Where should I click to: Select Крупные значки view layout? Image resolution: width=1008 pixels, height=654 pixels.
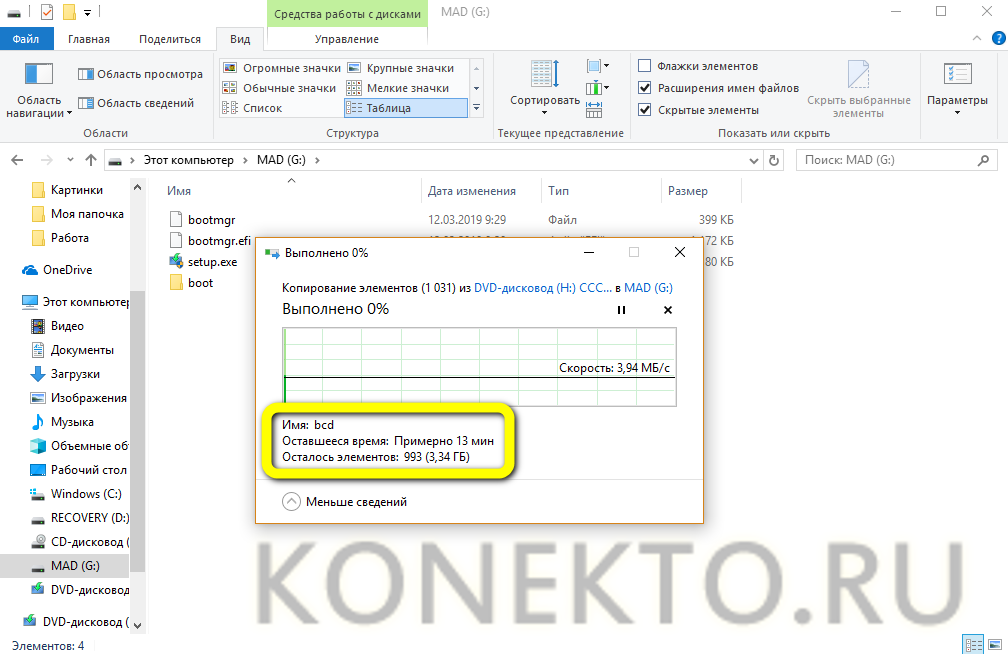click(400, 68)
